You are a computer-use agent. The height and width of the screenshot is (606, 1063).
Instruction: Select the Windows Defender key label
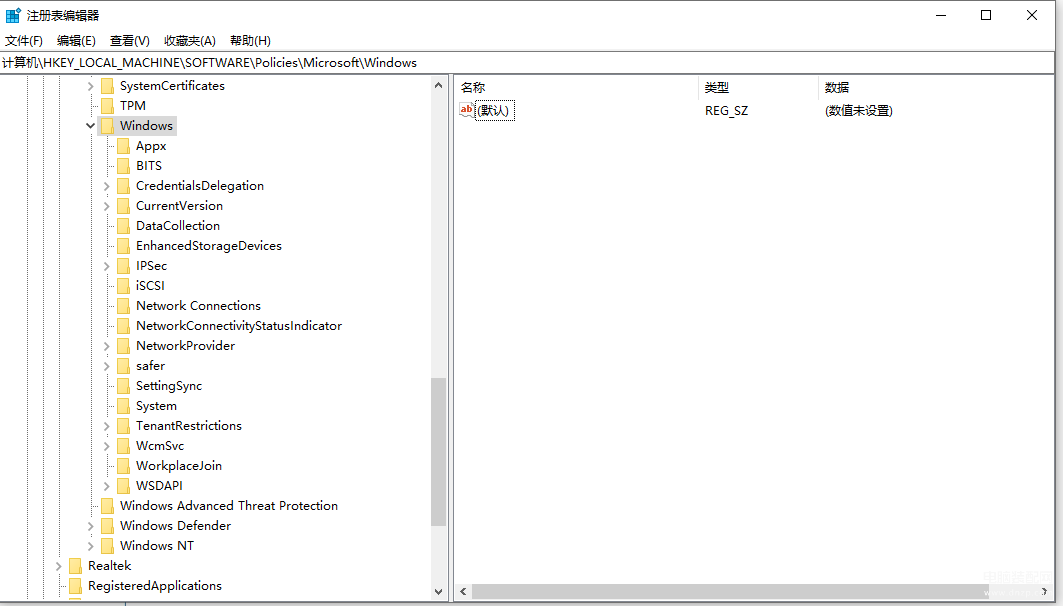pos(175,526)
